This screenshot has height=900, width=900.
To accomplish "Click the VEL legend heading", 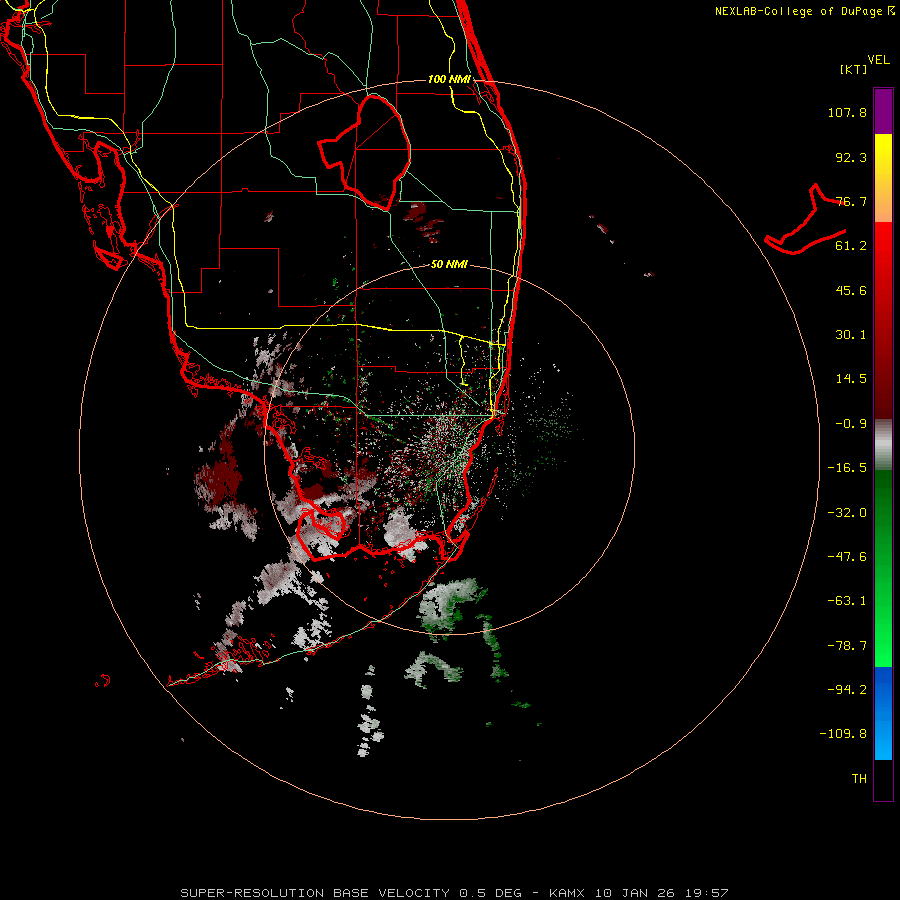I will [878, 60].
